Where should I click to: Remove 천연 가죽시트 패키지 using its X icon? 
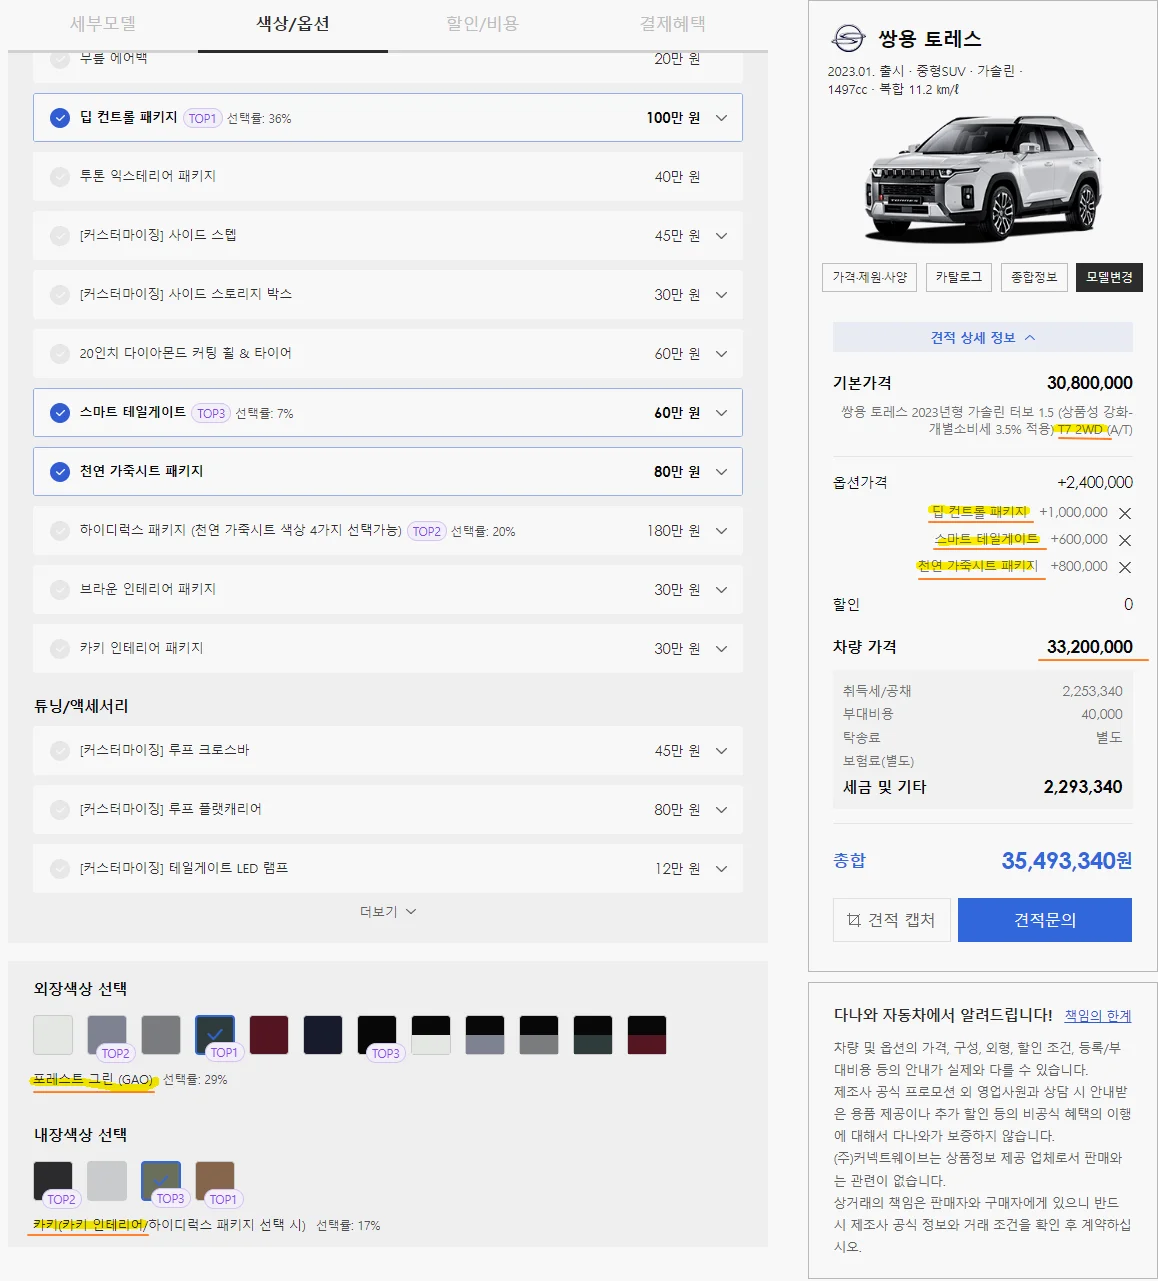tap(1126, 567)
